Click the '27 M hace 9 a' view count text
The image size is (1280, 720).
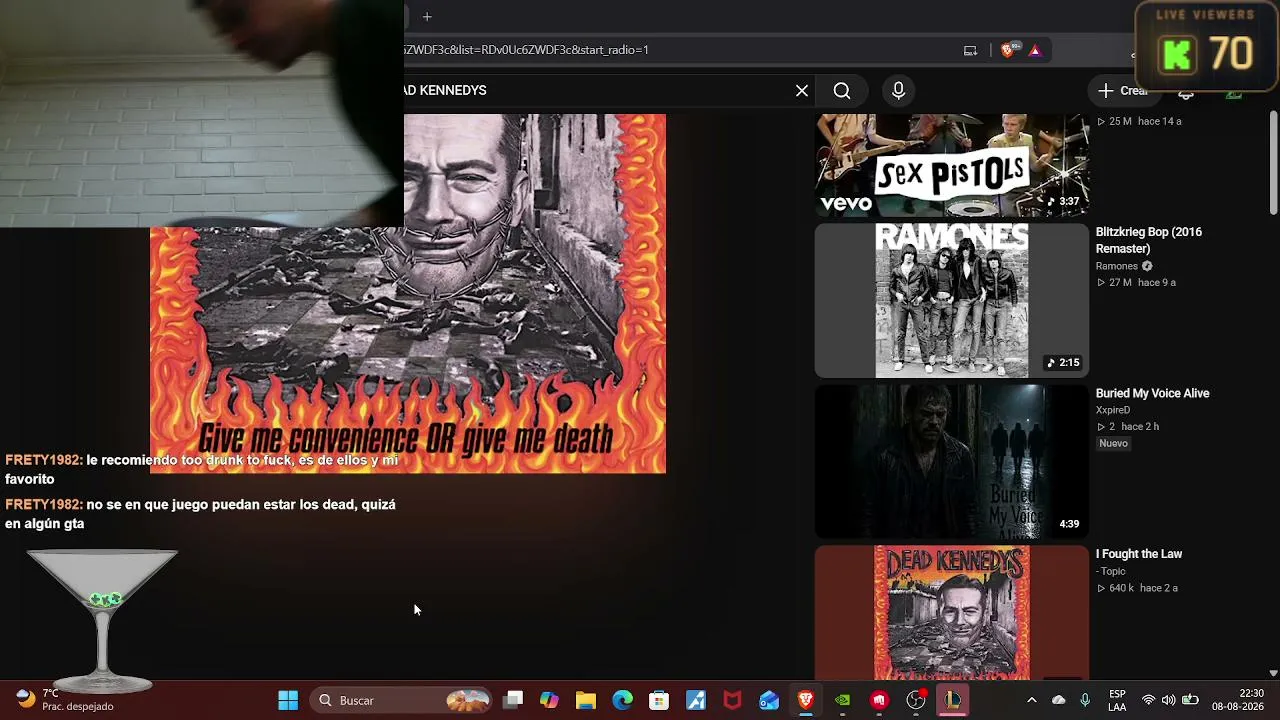tap(1136, 283)
